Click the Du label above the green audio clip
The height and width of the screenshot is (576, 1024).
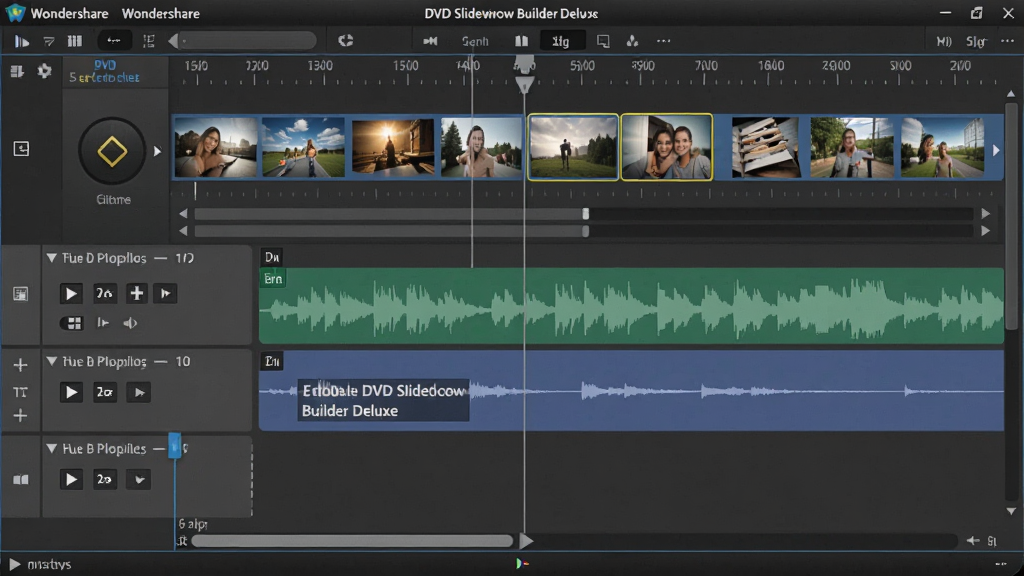coord(272,257)
